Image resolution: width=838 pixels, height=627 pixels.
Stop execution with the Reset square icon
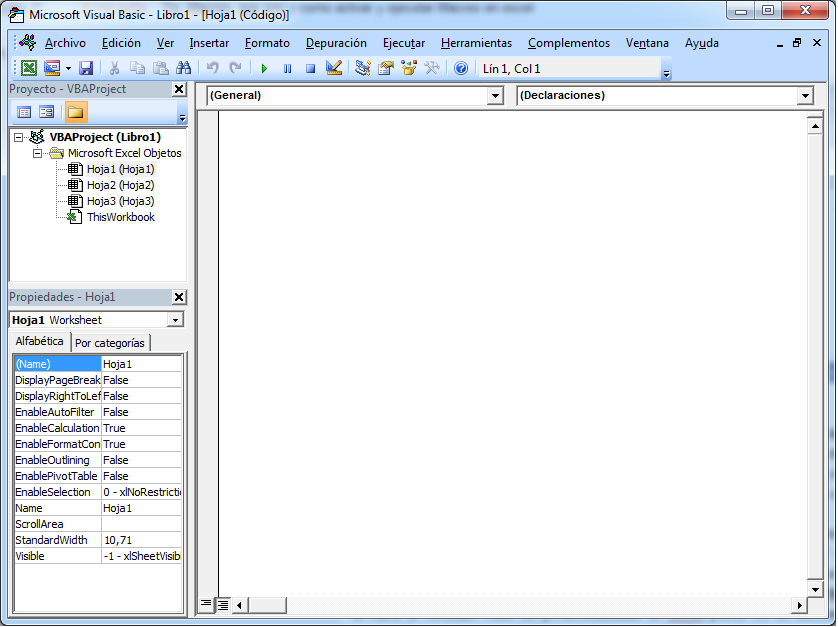coord(311,68)
